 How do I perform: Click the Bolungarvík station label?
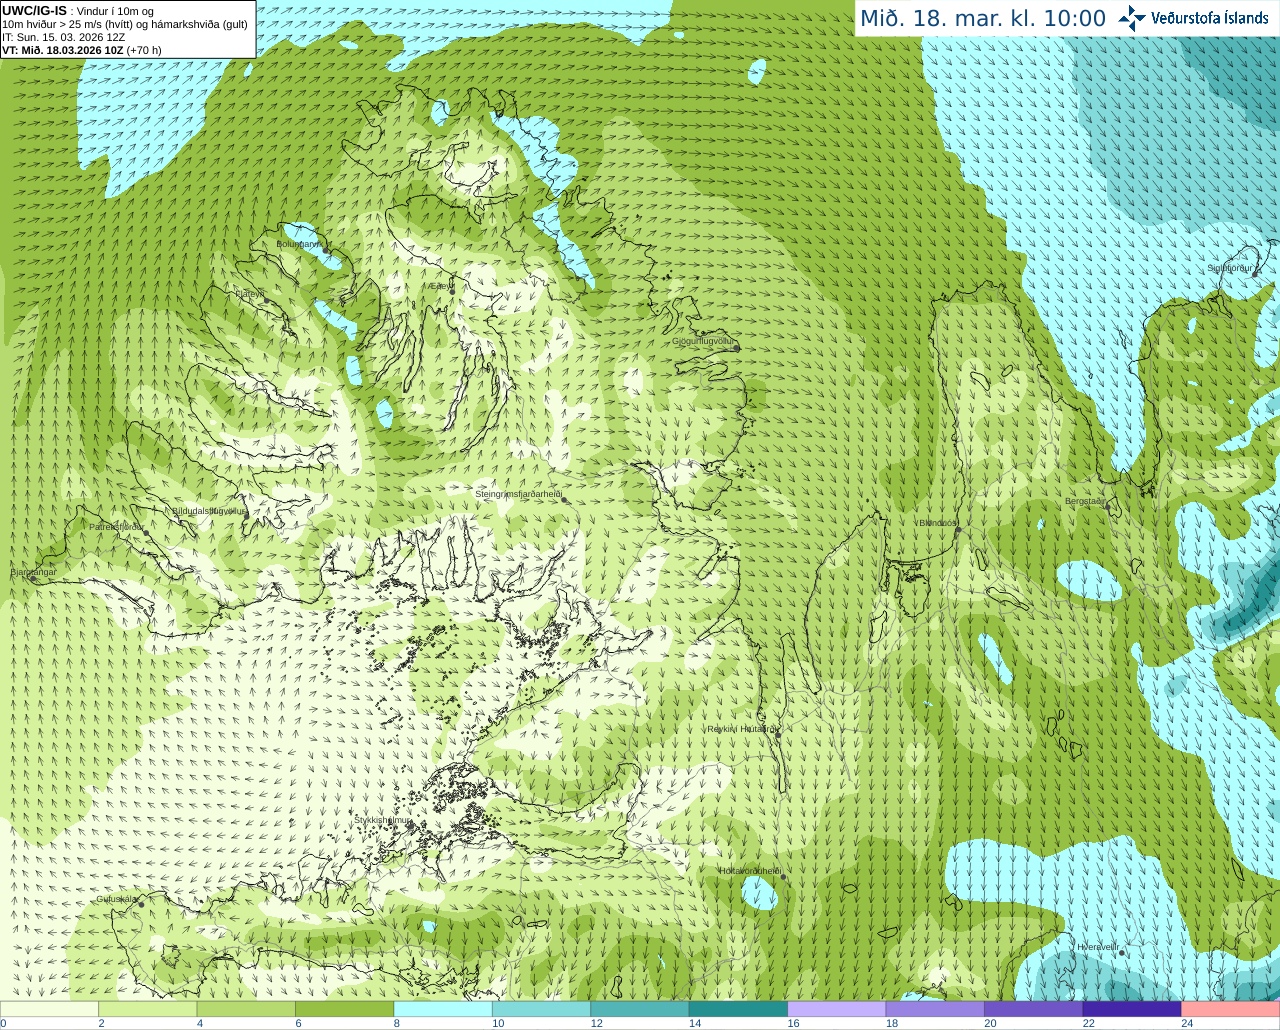pos(299,243)
